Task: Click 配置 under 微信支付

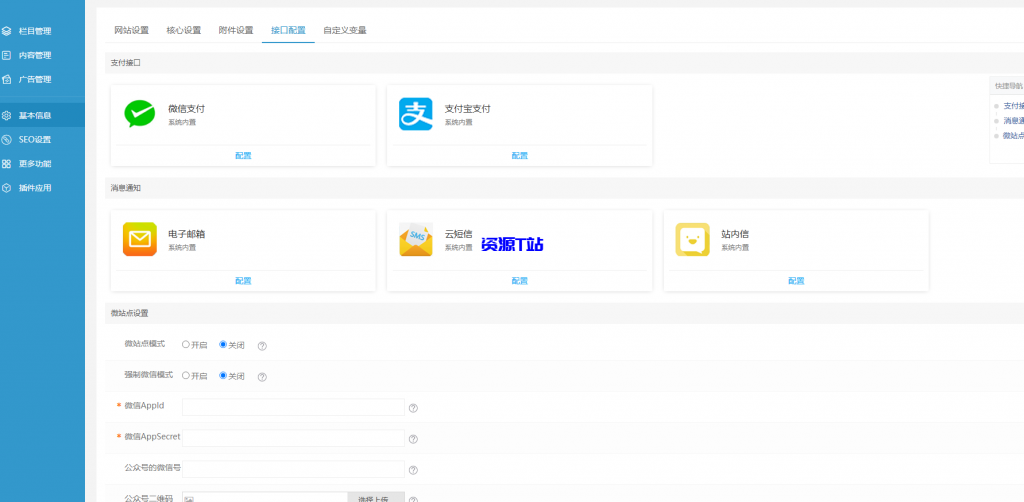Action: pyautogui.click(x=243, y=155)
